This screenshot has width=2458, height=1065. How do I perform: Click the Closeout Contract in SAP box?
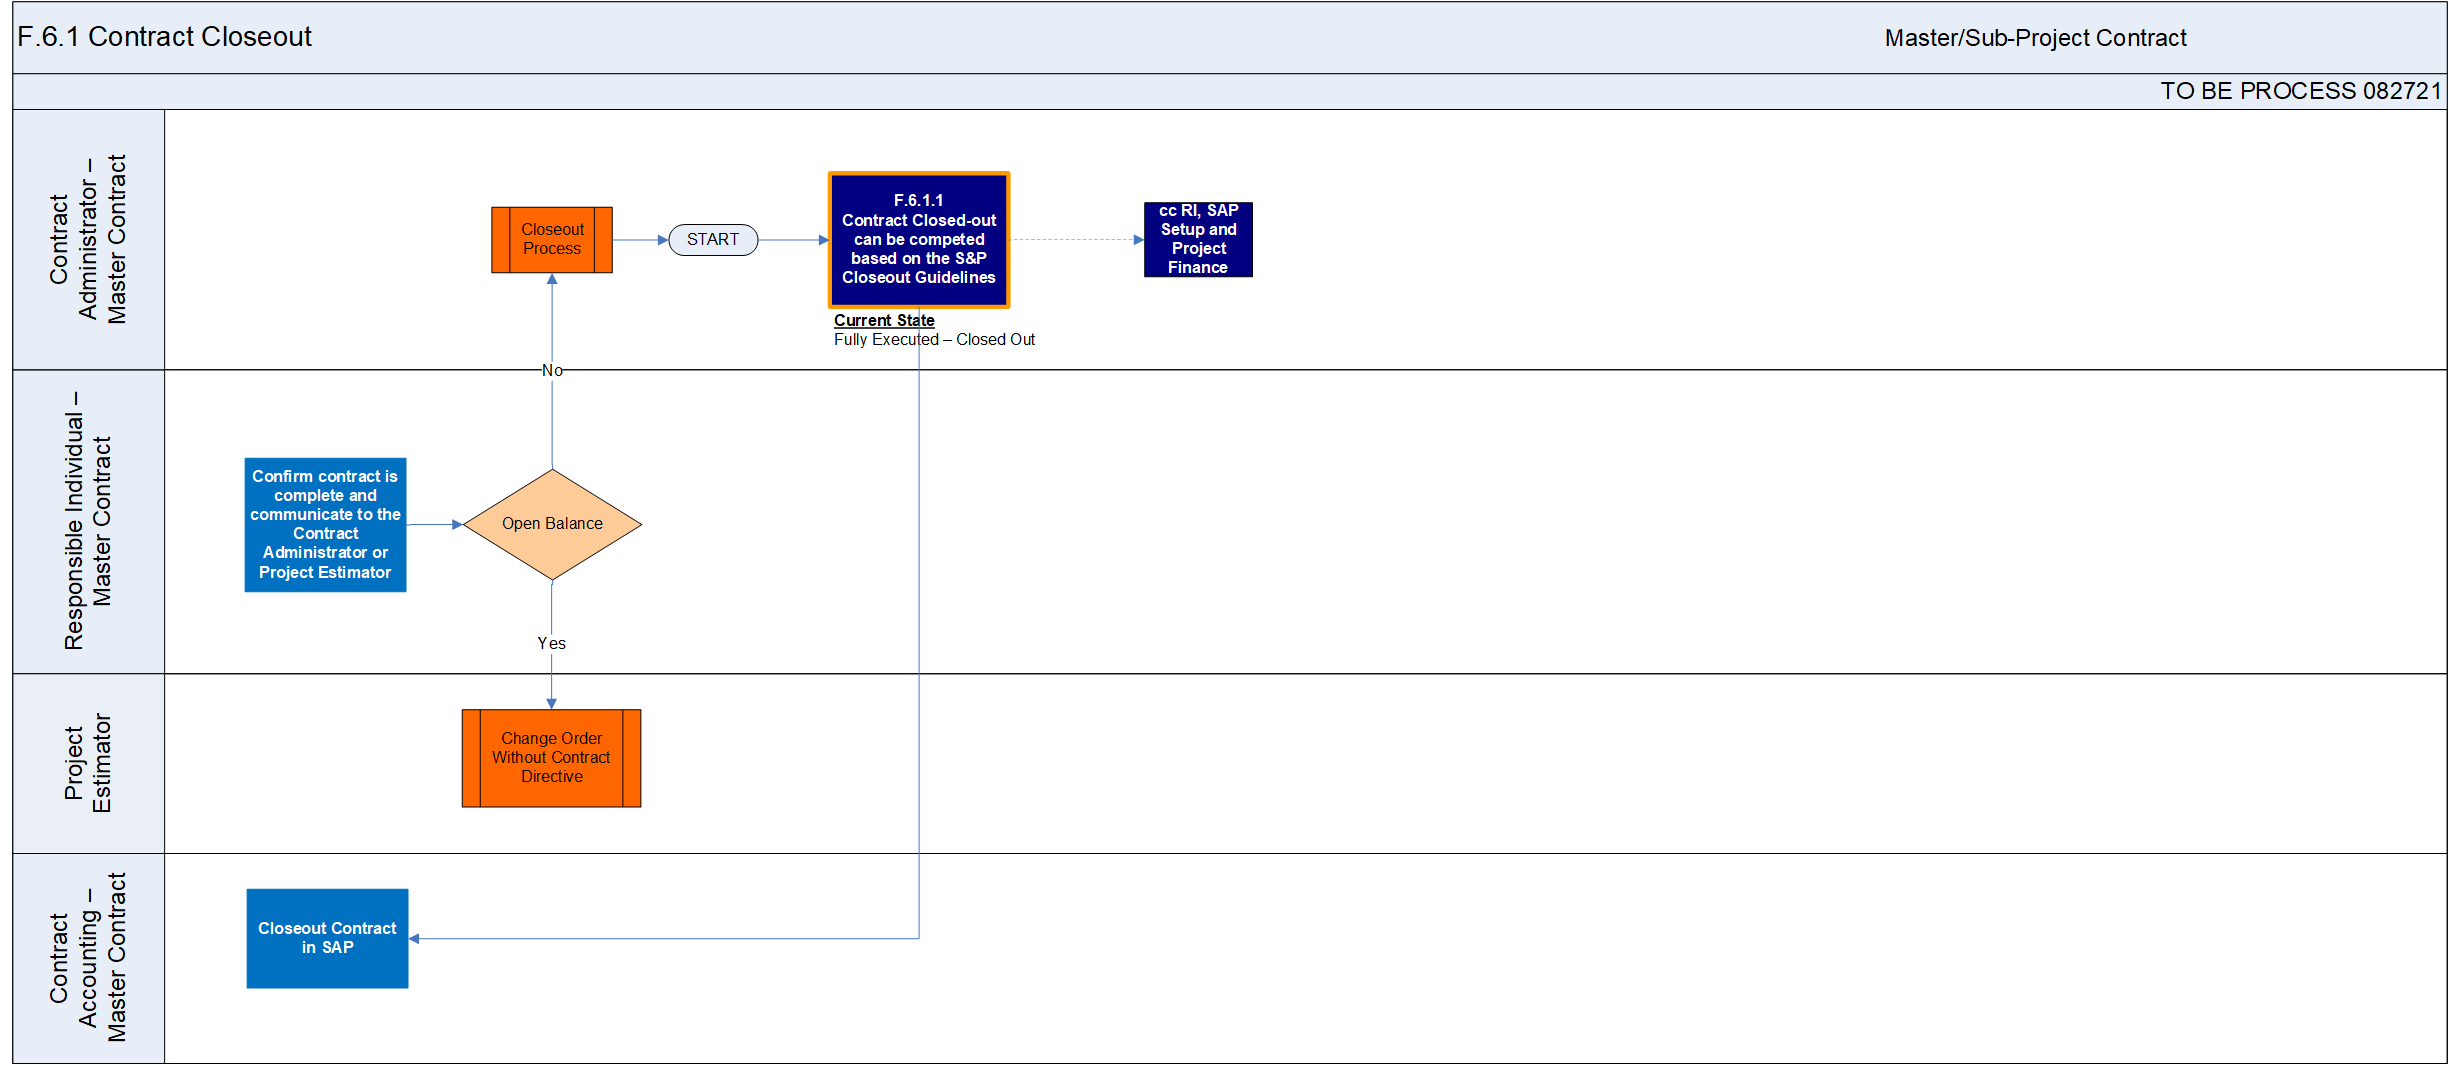[327, 938]
